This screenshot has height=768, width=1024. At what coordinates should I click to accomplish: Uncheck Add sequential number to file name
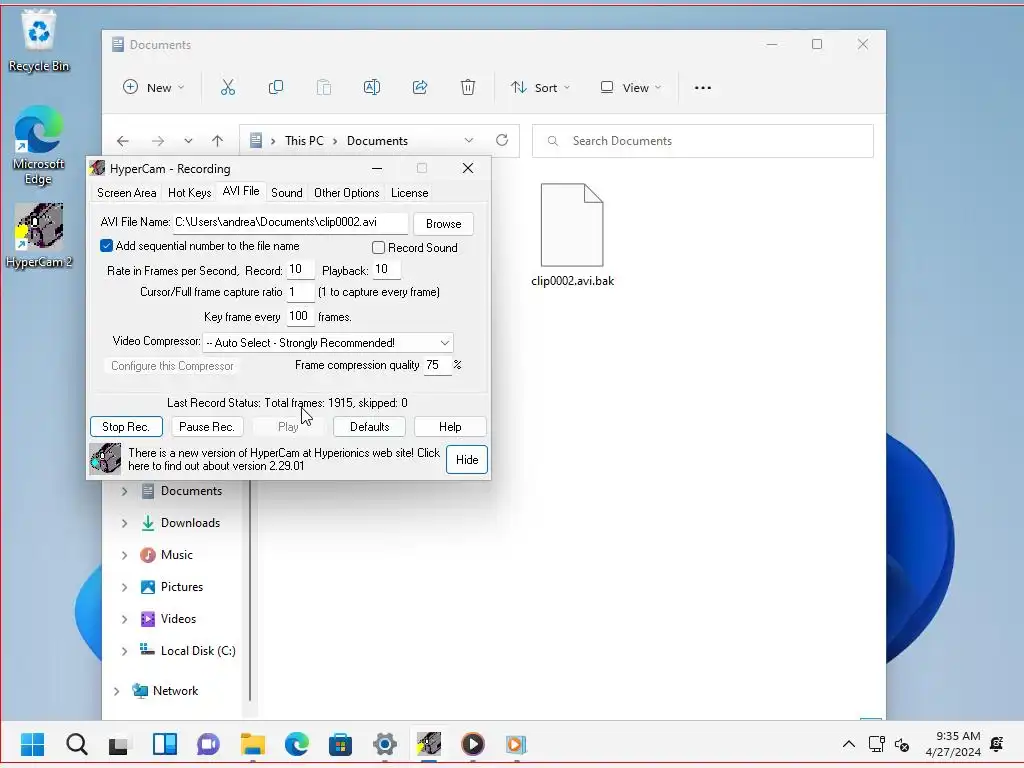pos(106,246)
